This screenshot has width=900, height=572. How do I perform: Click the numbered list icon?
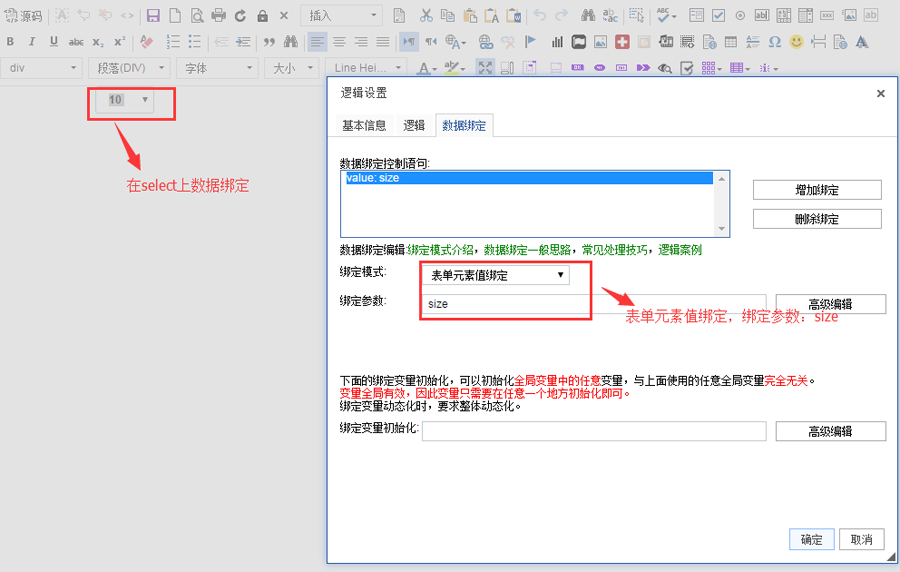point(173,42)
